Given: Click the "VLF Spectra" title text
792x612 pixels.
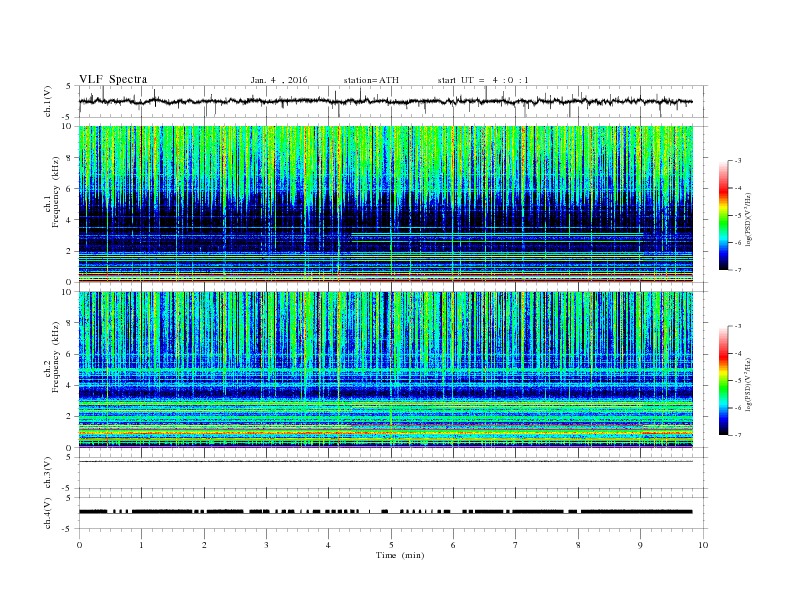Looking at the screenshot, I should pyautogui.click(x=113, y=79).
